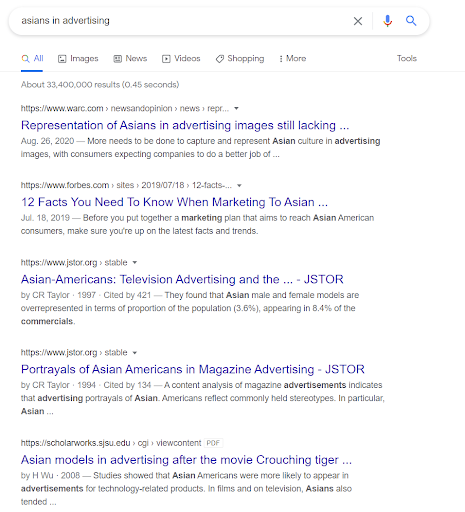Screen dimensions: 465x512
Task: Open "Portrayals of Asian Americans in Magazine Advertising" link
Action: (193, 369)
